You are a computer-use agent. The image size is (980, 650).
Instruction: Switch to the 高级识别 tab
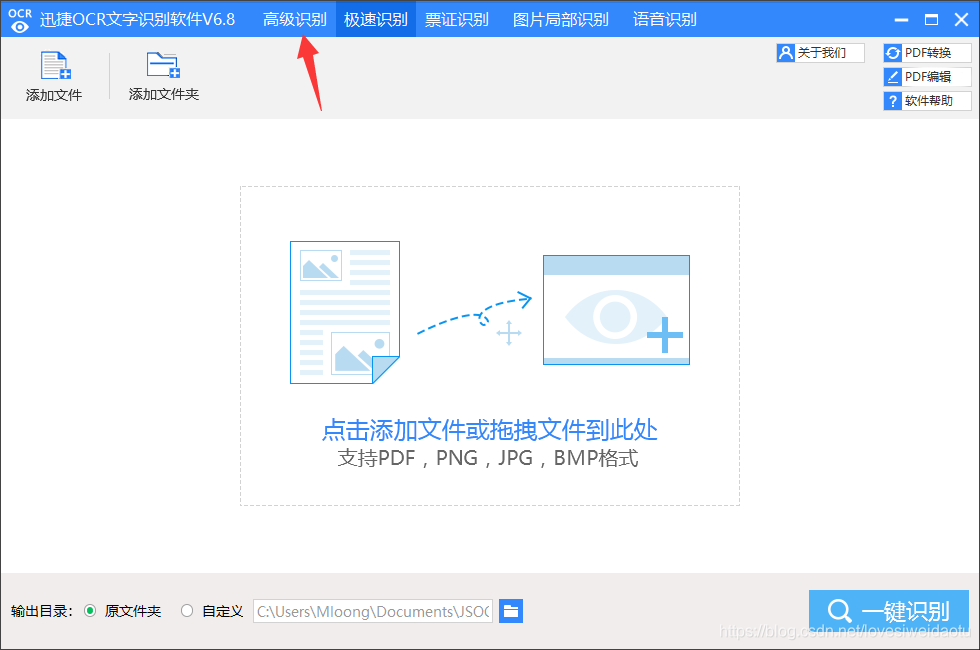point(295,18)
